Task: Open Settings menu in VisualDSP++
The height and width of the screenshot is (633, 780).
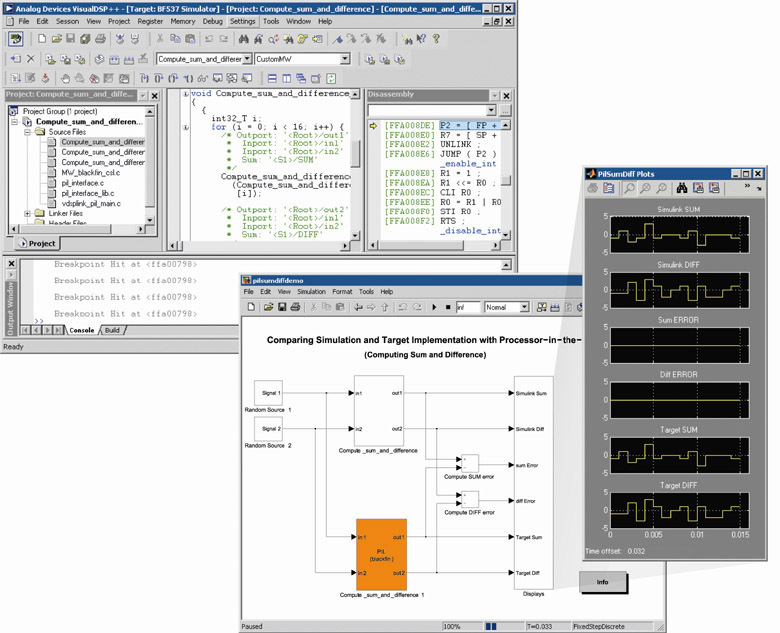Action: click(242, 21)
